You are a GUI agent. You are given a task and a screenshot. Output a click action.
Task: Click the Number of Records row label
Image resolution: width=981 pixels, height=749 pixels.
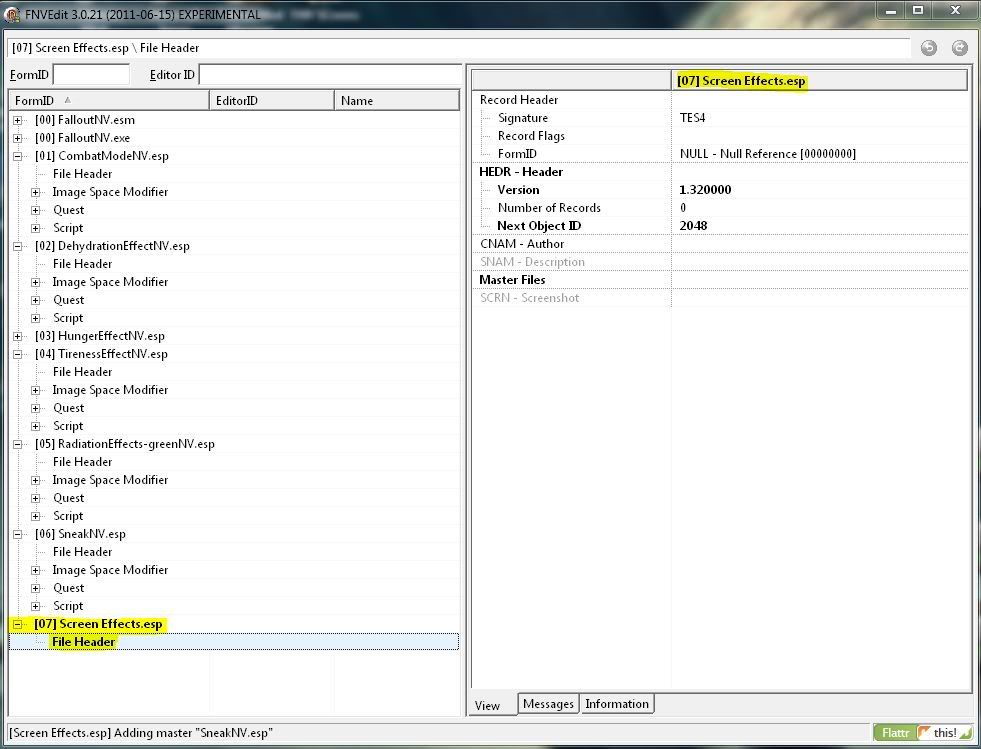549,208
